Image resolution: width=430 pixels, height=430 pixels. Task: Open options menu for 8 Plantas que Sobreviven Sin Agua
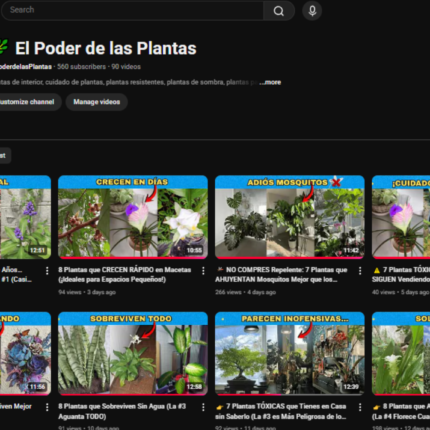pos(203,407)
